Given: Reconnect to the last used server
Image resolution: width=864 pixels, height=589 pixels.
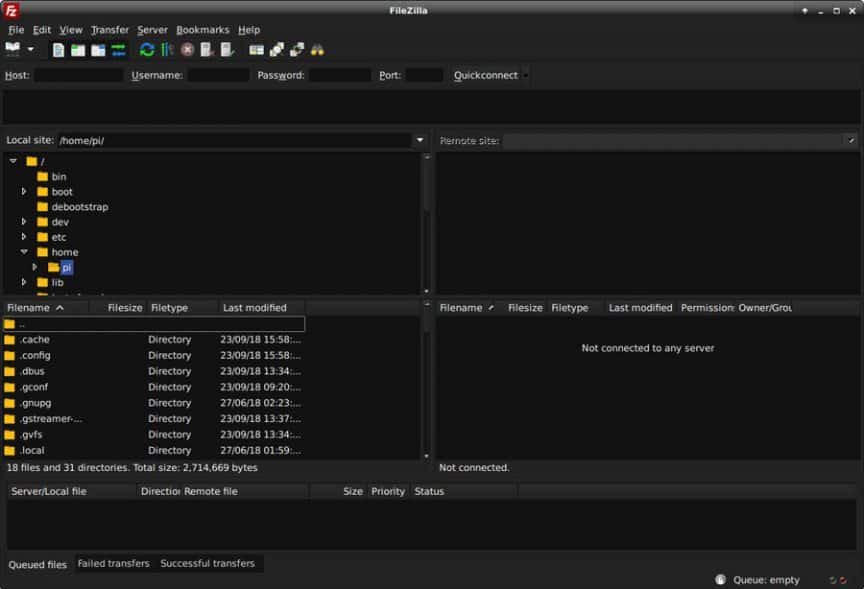Looking at the screenshot, I should point(226,49).
